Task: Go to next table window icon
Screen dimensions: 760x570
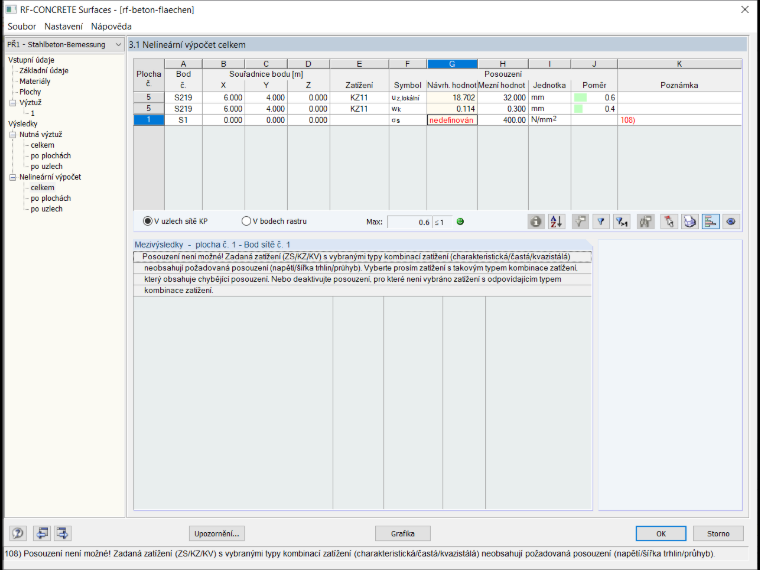Action: pyautogui.click(x=63, y=534)
